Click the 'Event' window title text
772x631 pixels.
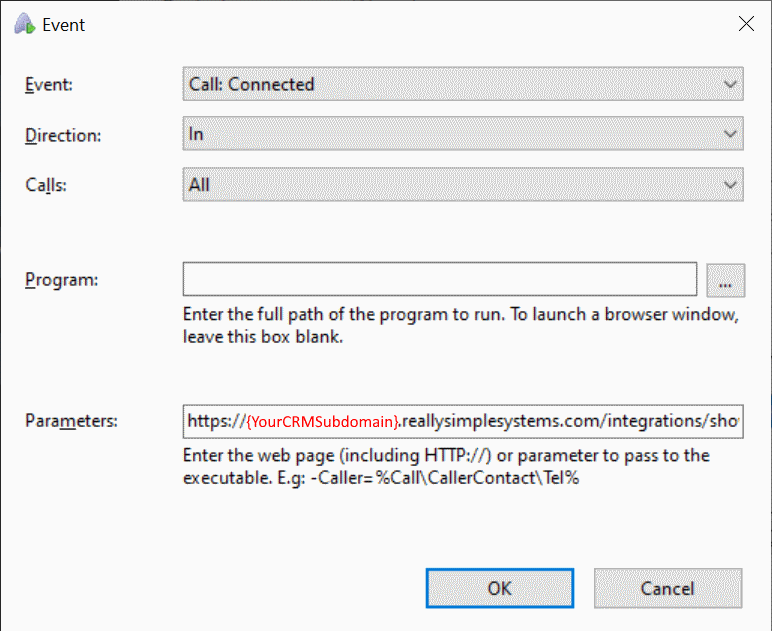[x=62, y=25]
